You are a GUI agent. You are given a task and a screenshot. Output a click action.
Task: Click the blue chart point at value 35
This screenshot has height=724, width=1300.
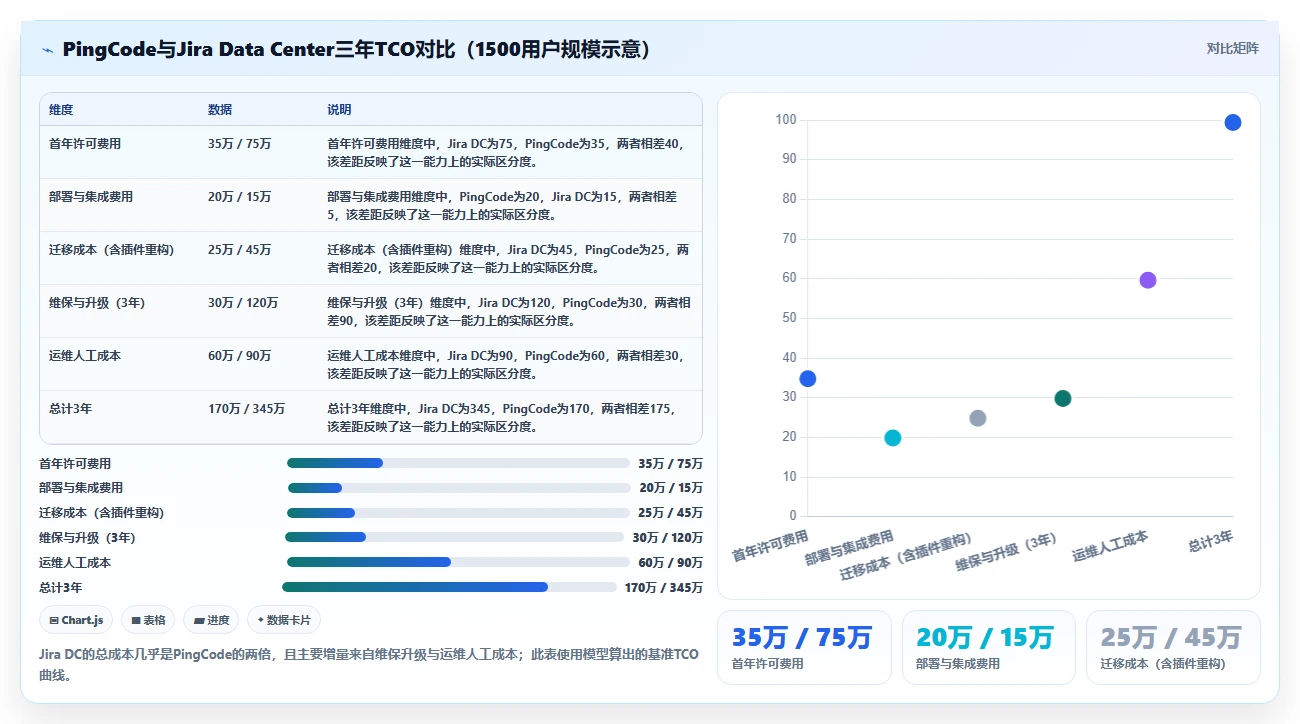tap(808, 379)
